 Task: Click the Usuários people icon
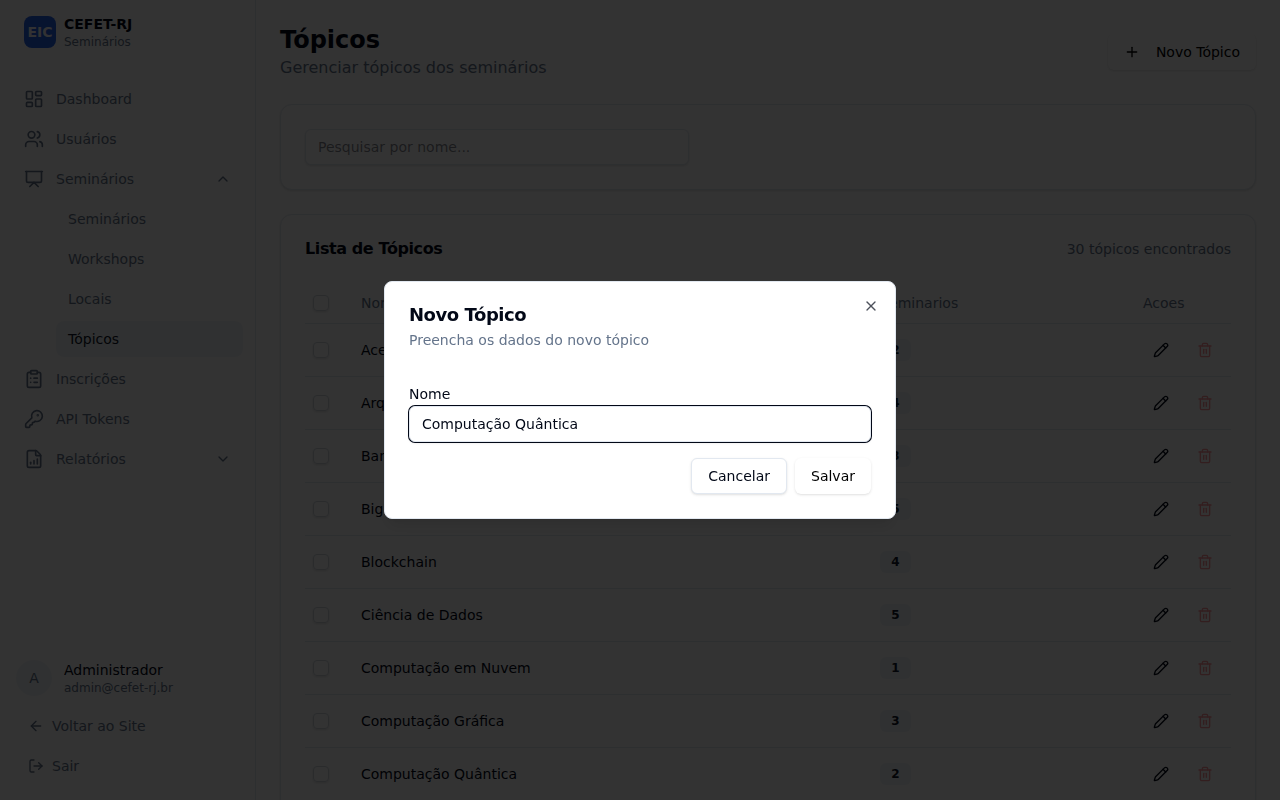34,139
